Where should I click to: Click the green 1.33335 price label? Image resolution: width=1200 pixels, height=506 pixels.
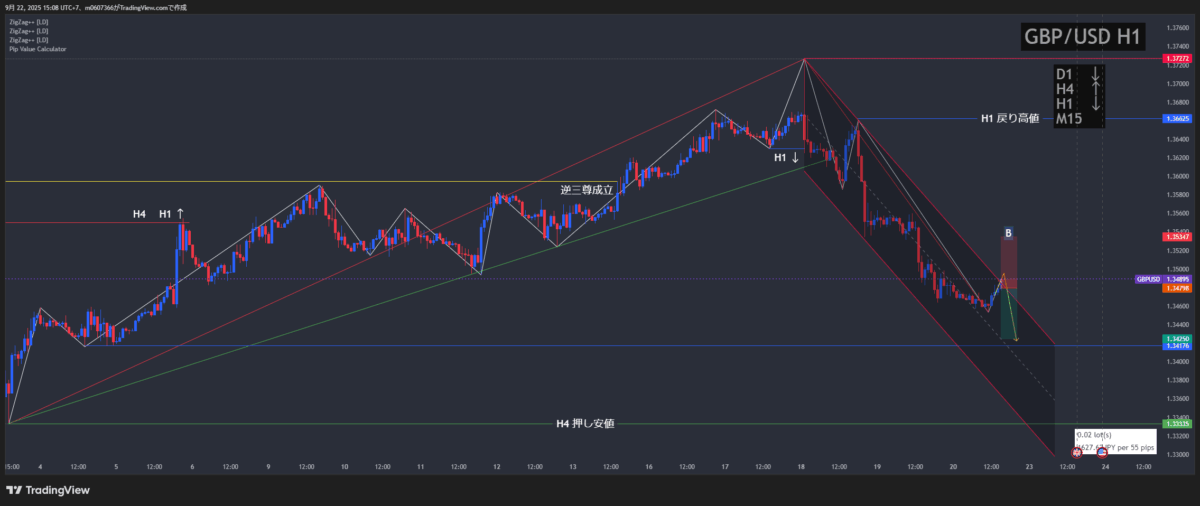coord(1176,424)
